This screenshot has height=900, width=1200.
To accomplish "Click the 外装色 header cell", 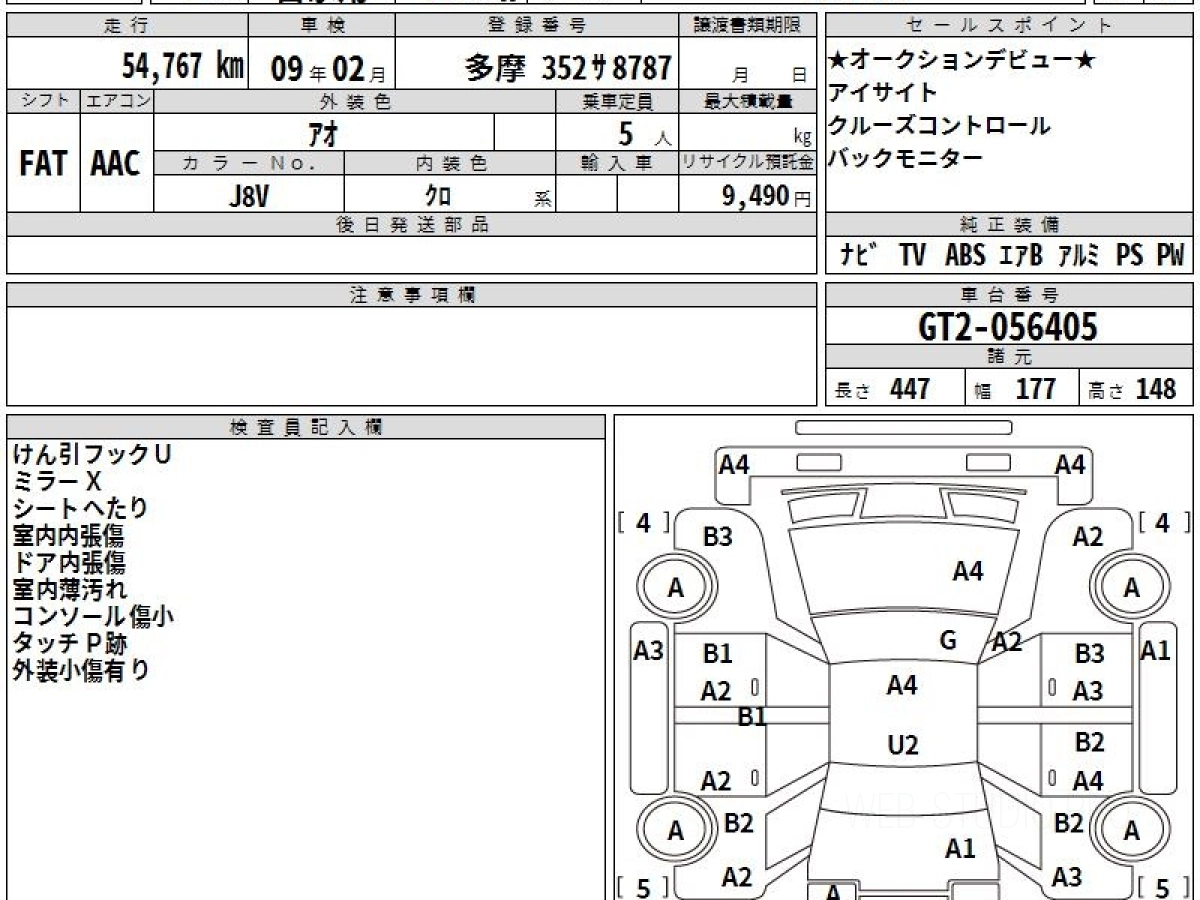I will pos(355,101).
